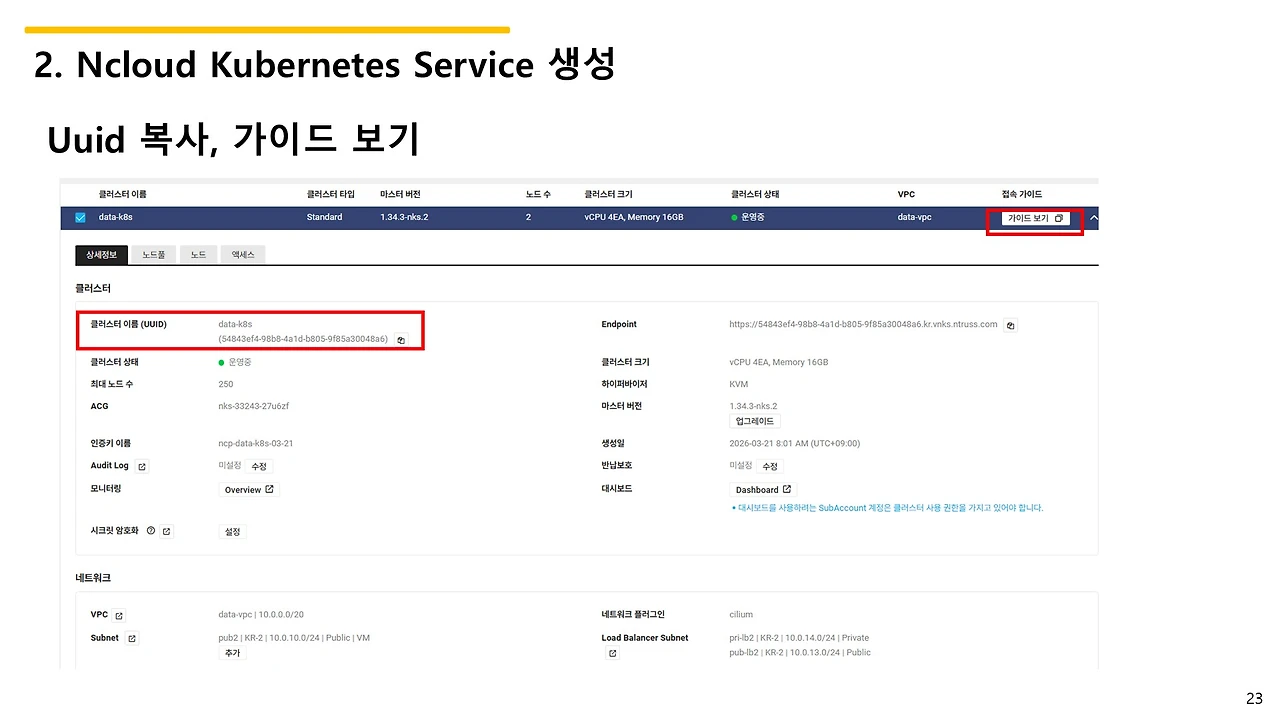
Task: Click the ACG value nks-33243-27u6zf
Action: (x=254, y=406)
